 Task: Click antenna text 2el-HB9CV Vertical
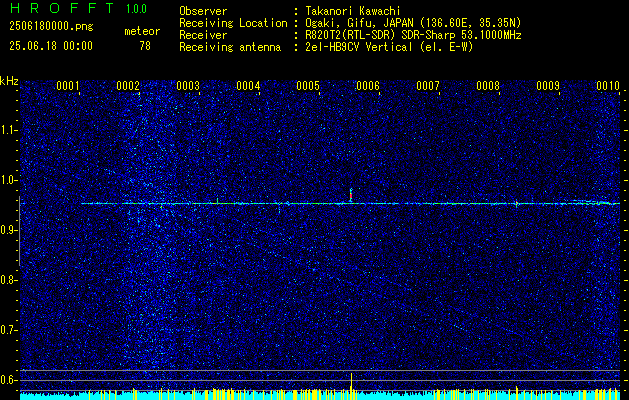tap(359, 47)
